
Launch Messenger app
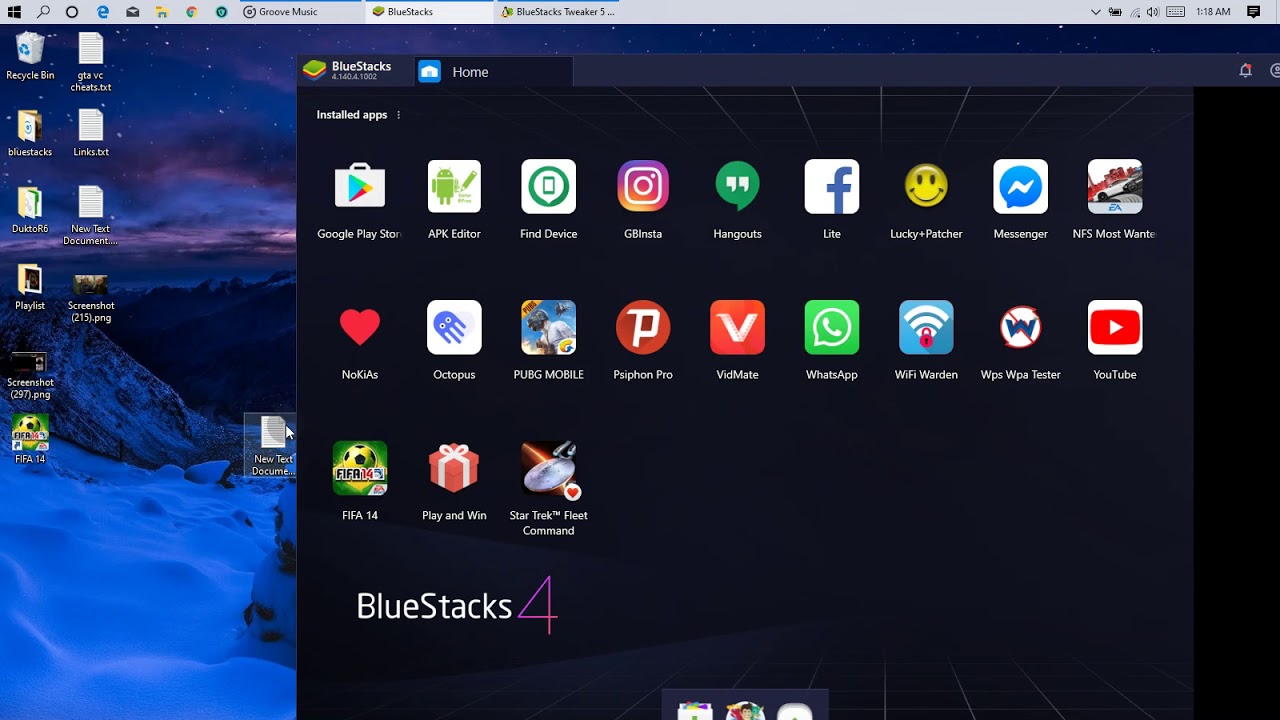coord(1020,187)
